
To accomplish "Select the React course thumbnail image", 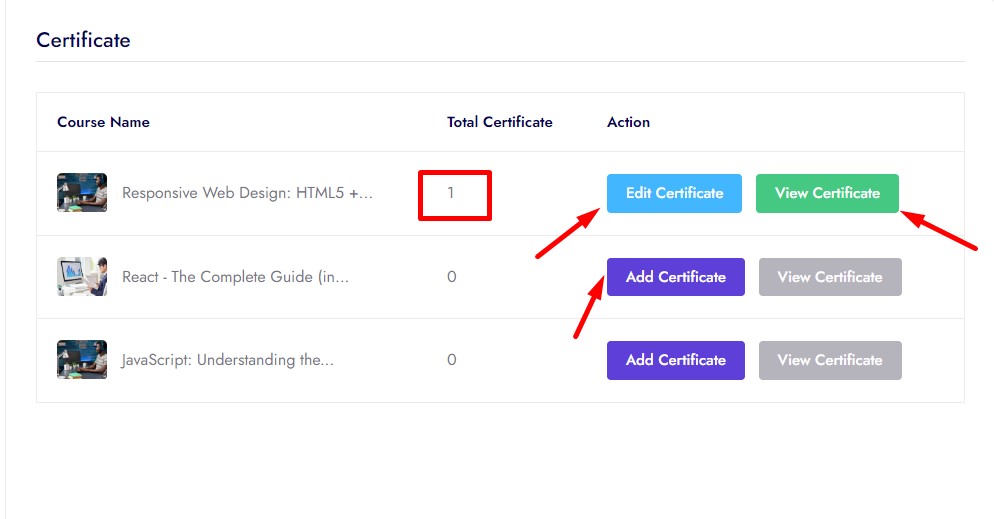I will pyautogui.click(x=82, y=277).
